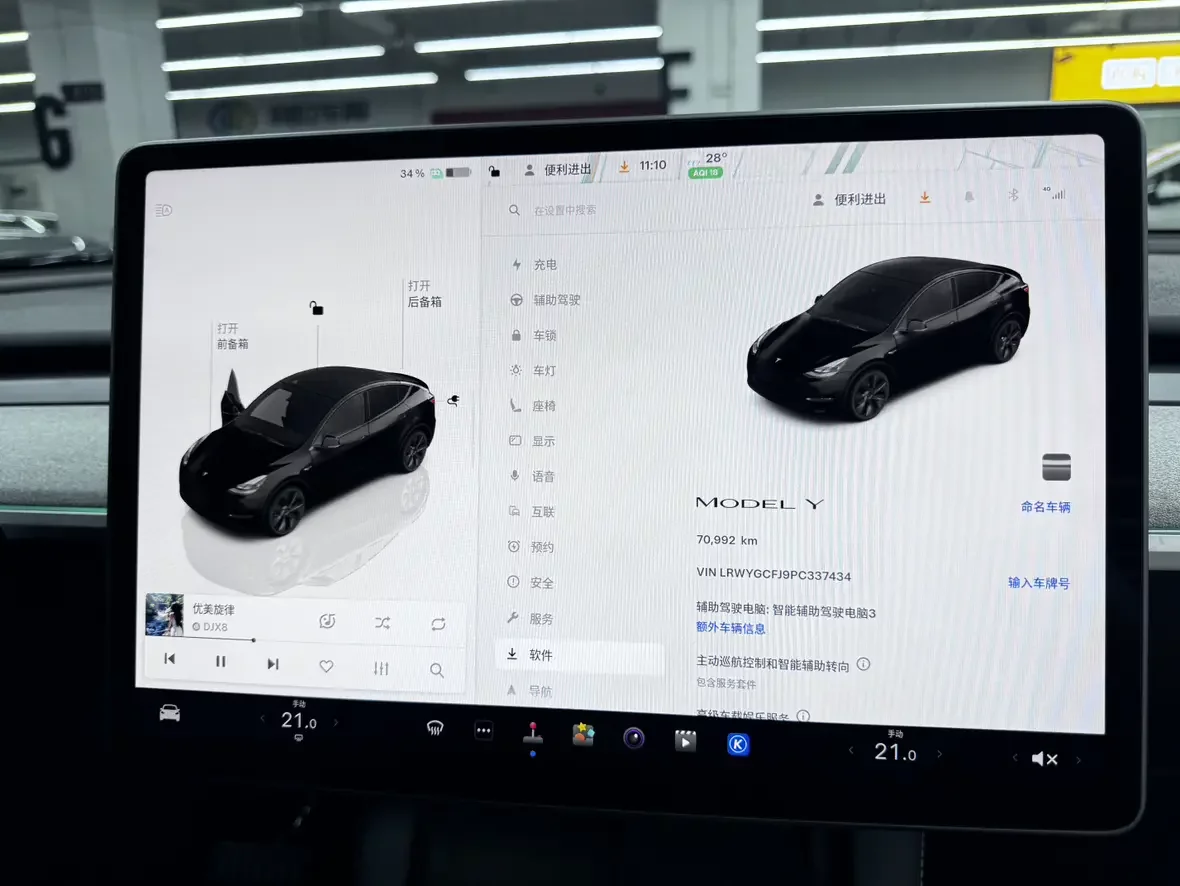The image size is (1180, 886).
Task: Open the all-apps three-dots icon
Action: click(484, 730)
